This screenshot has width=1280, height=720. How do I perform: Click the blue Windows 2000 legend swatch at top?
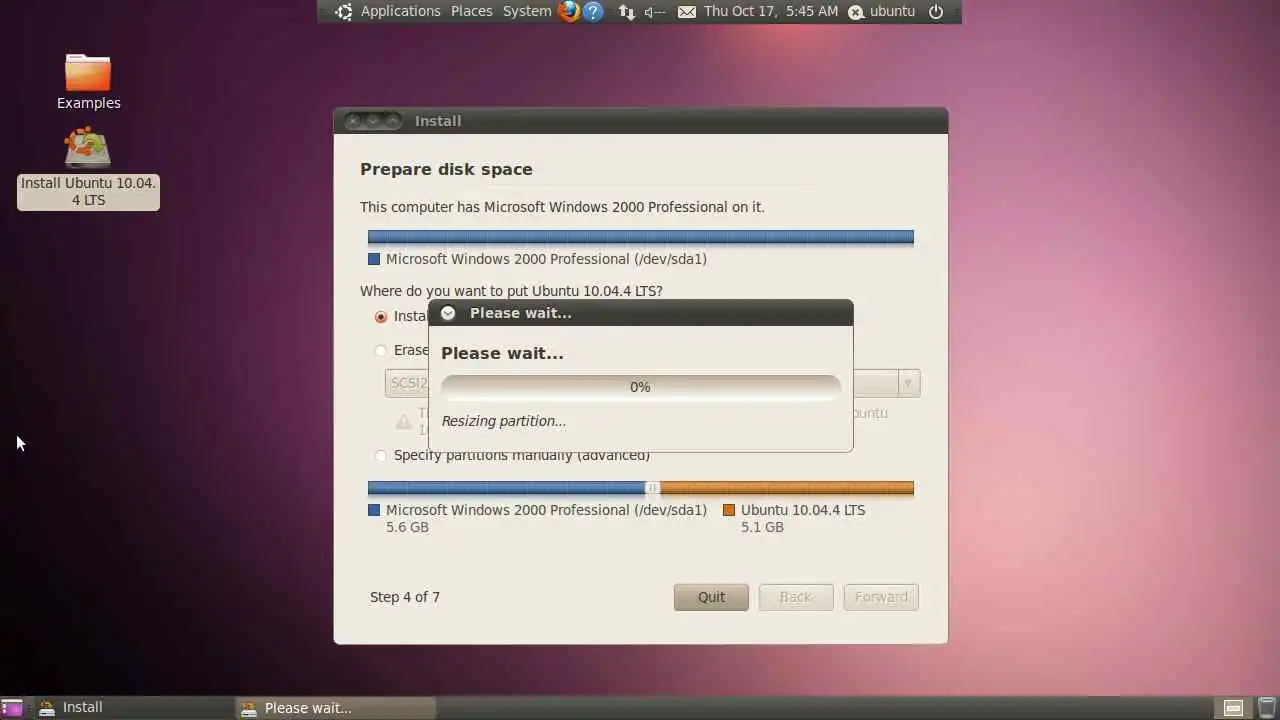pyautogui.click(x=374, y=259)
